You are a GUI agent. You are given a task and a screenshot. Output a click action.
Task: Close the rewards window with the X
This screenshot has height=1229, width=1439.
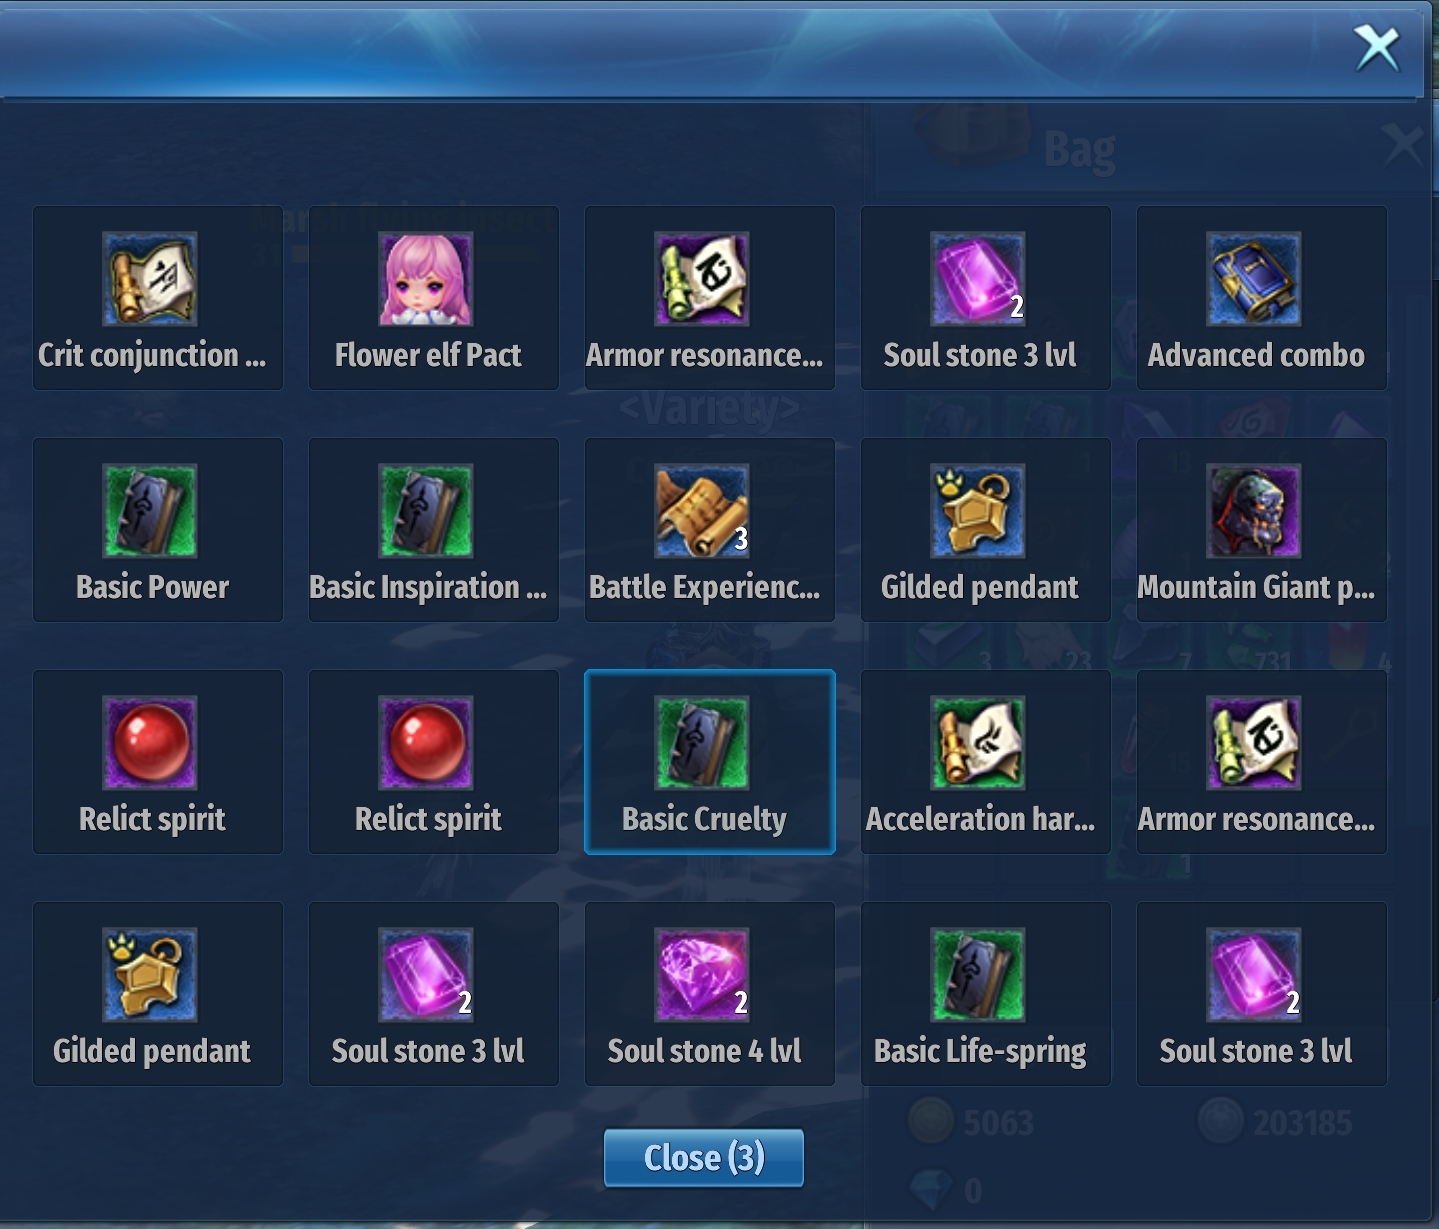1377,48
